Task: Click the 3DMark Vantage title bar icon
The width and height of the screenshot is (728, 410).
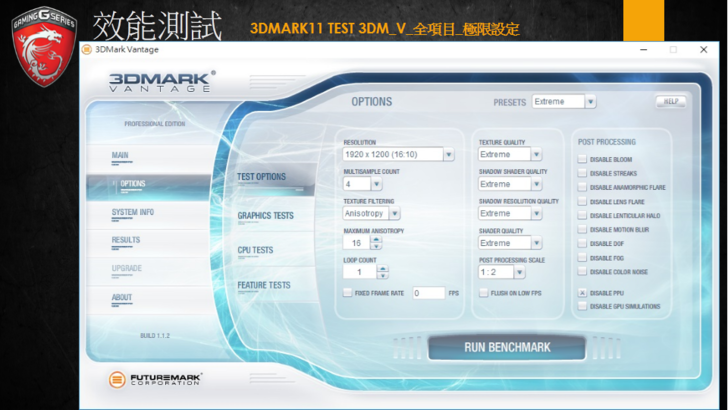Action: pyautogui.click(x=86, y=50)
